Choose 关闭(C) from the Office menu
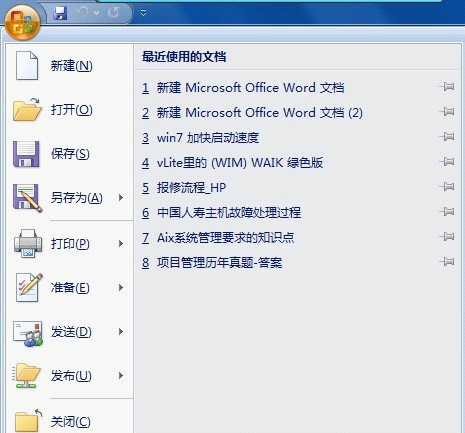 tap(71, 422)
